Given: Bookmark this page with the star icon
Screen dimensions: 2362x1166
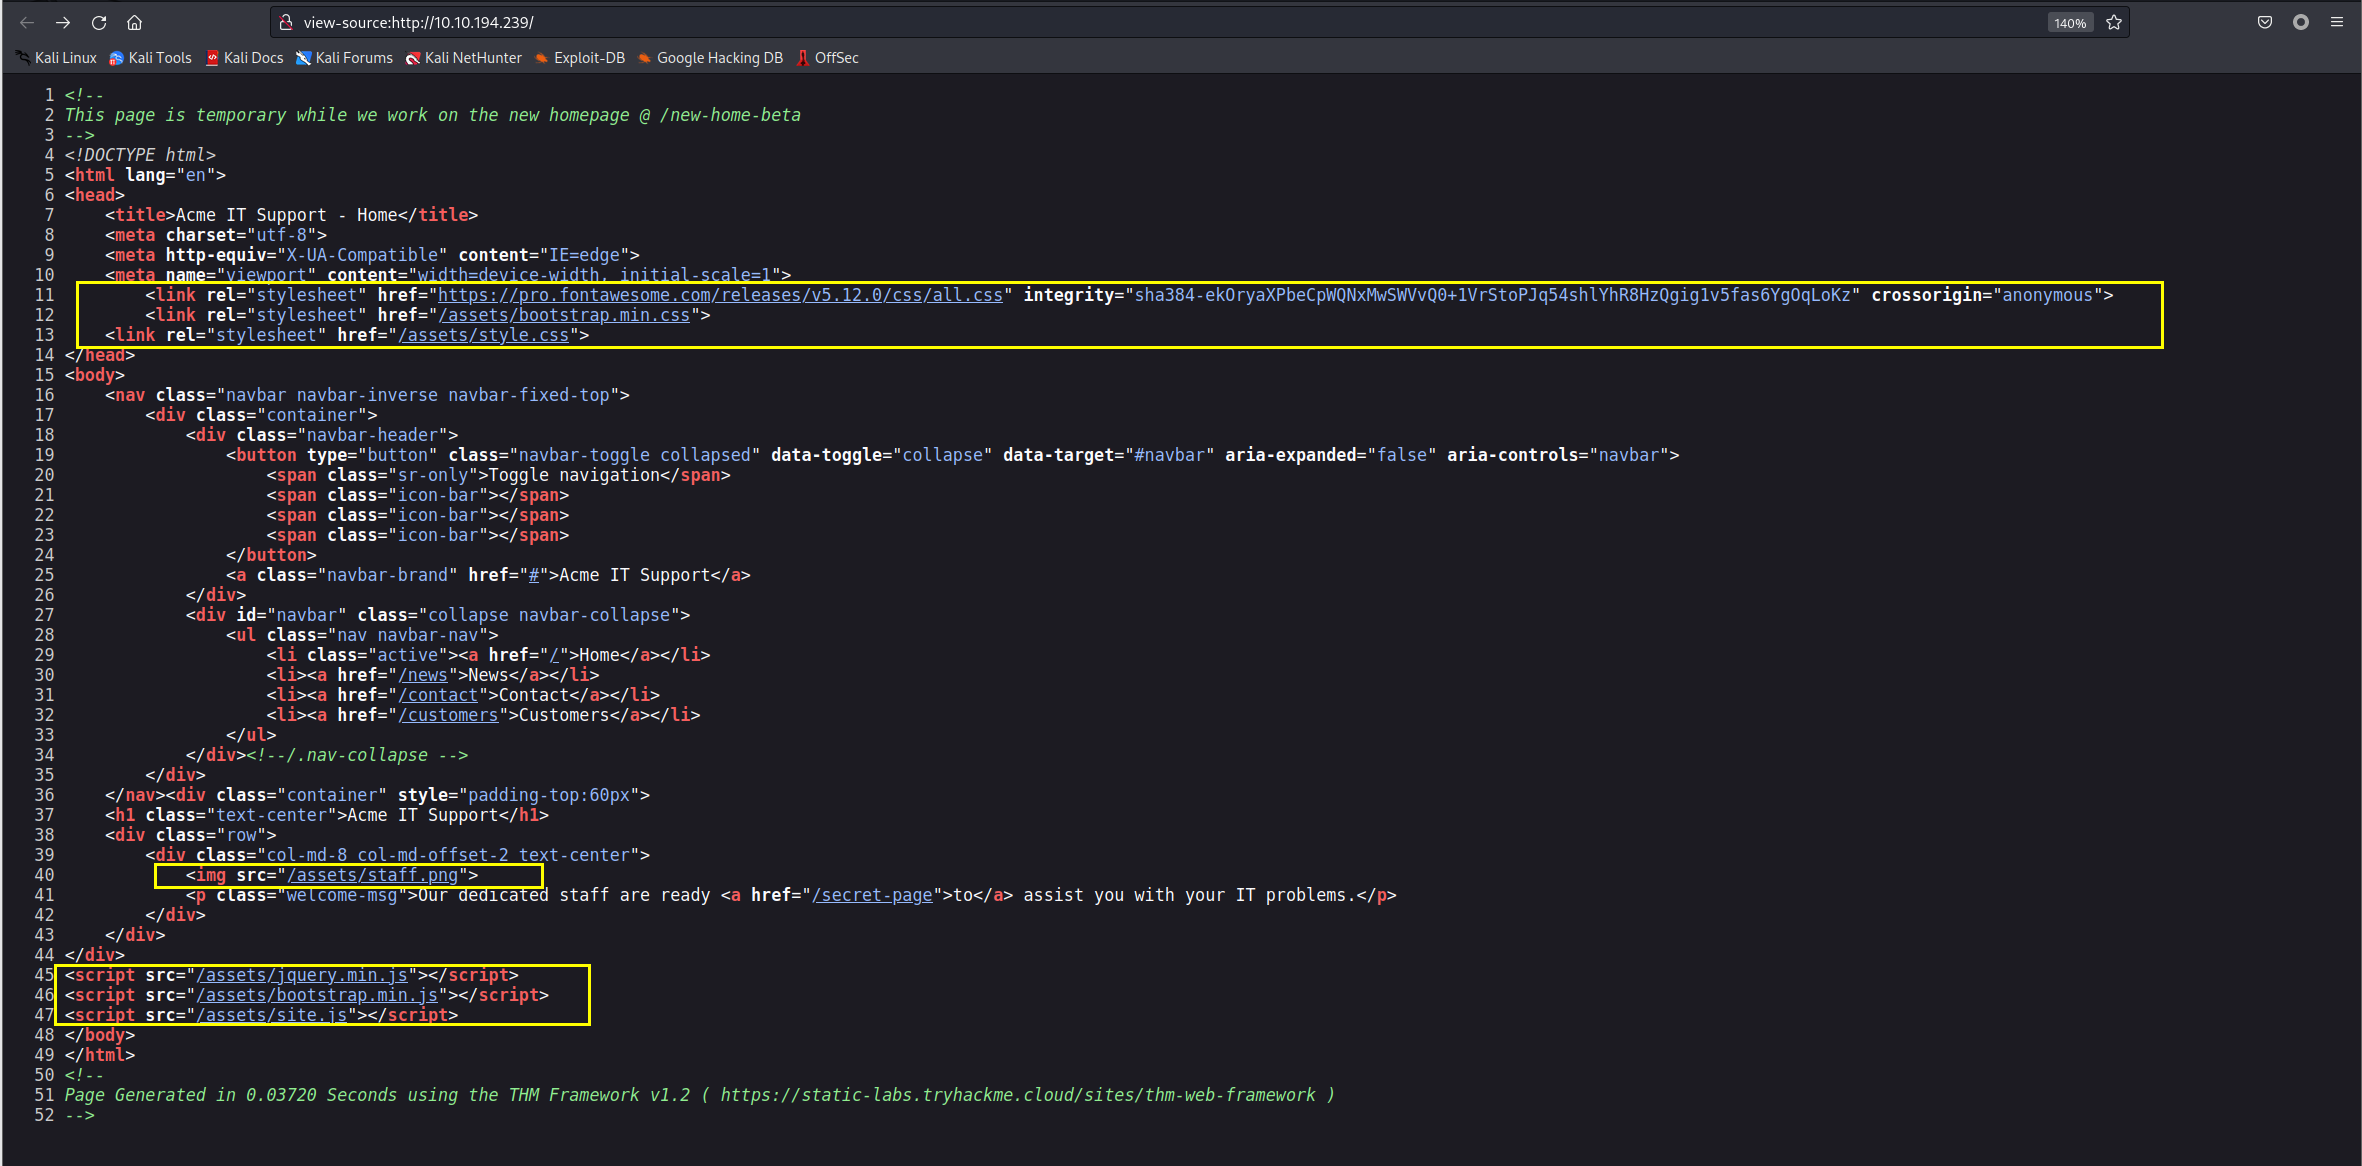Looking at the screenshot, I should (2114, 22).
